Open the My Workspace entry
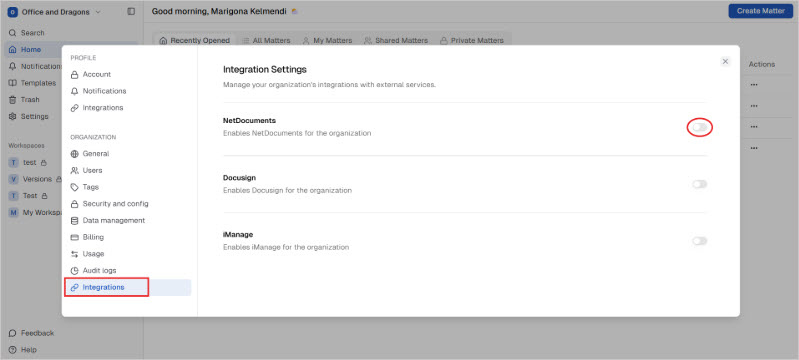This screenshot has width=799, height=360. [34, 212]
